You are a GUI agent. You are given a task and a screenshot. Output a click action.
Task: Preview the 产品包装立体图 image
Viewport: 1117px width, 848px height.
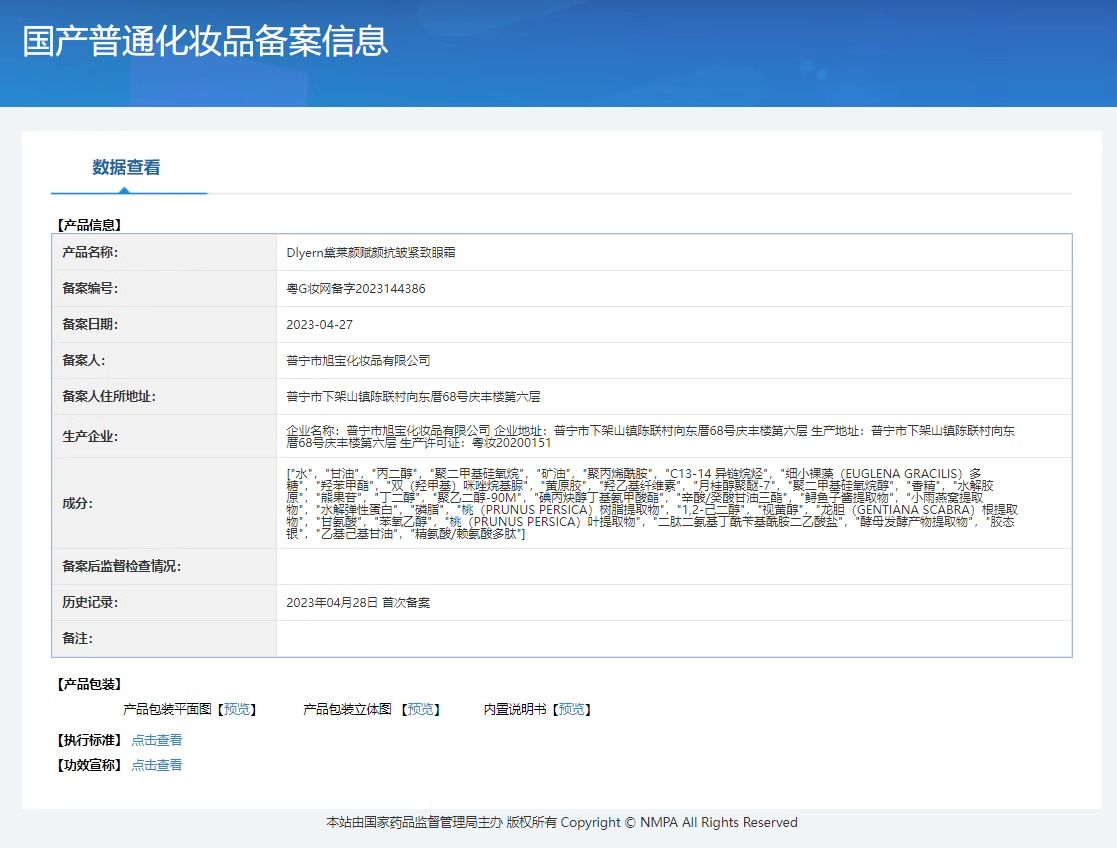click(x=420, y=709)
